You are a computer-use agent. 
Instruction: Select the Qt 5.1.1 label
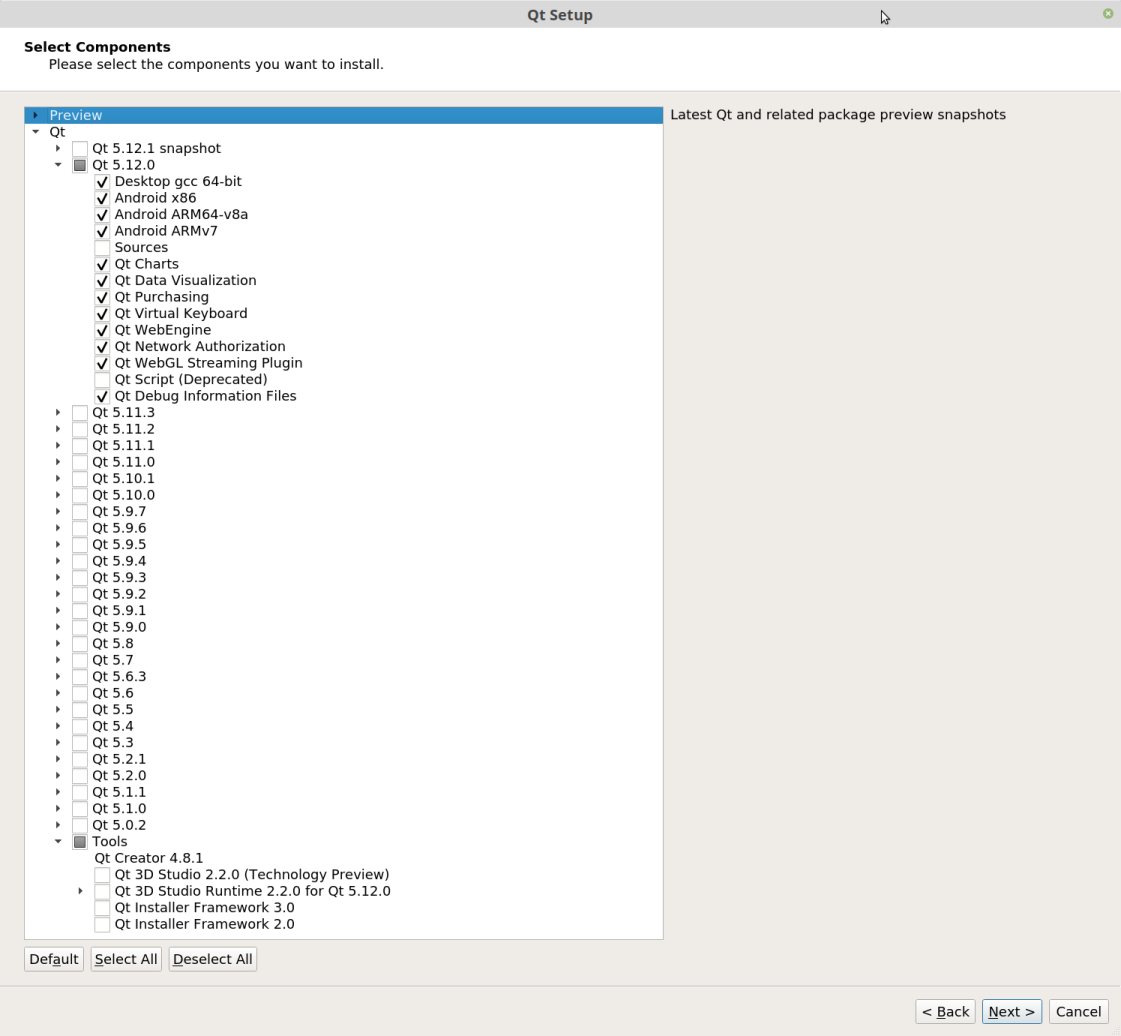[119, 792]
